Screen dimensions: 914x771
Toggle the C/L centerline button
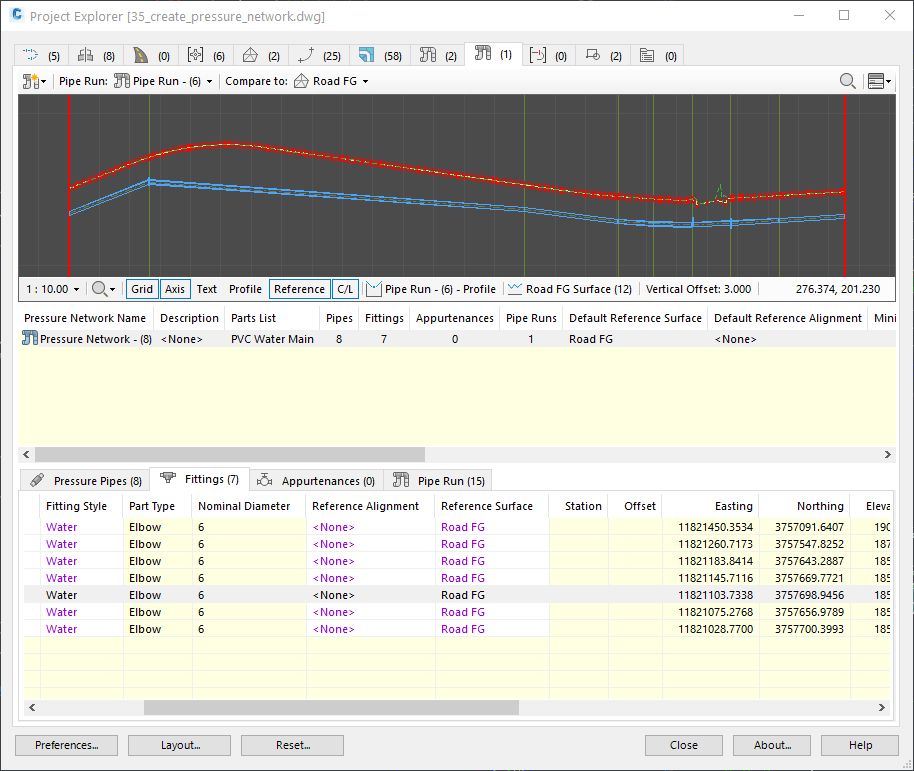(344, 289)
